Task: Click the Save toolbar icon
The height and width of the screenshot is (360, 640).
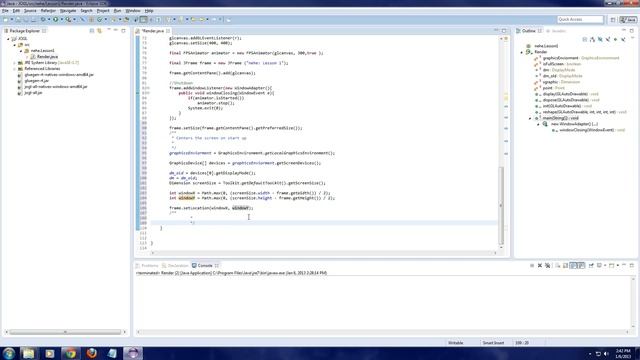Action: point(18,19)
